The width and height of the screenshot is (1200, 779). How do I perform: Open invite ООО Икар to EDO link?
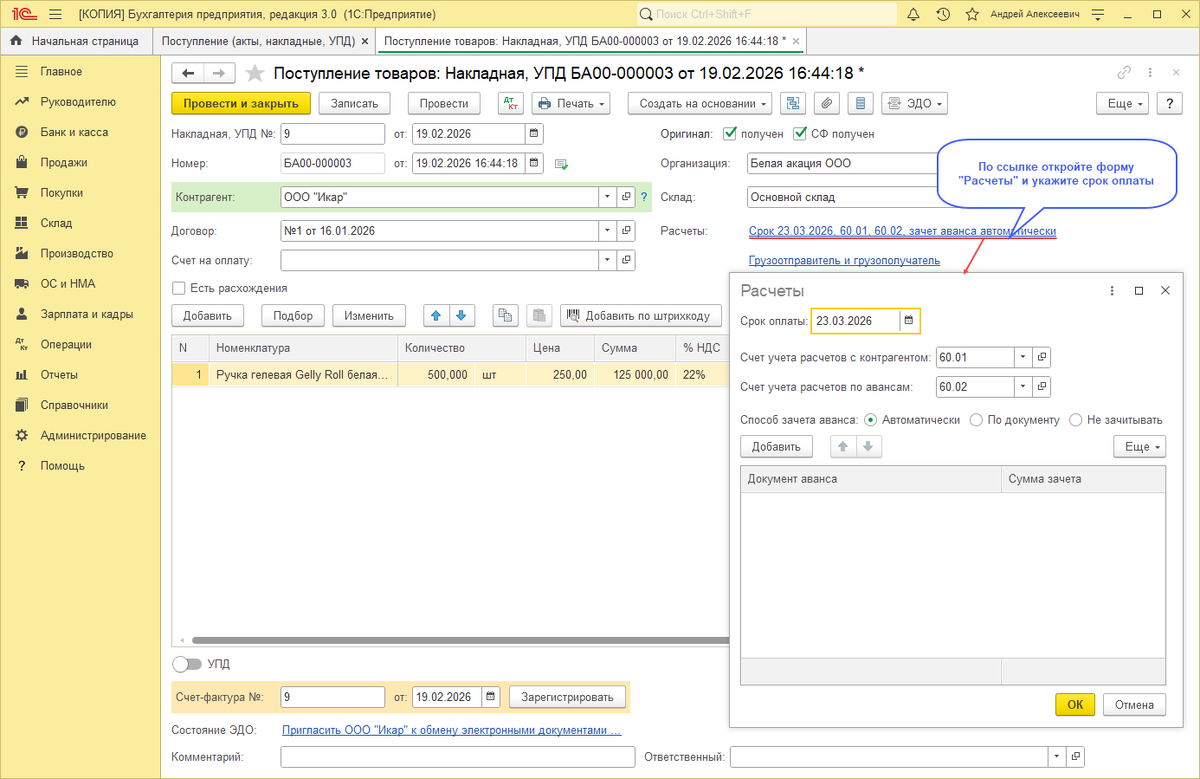(452, 730)
